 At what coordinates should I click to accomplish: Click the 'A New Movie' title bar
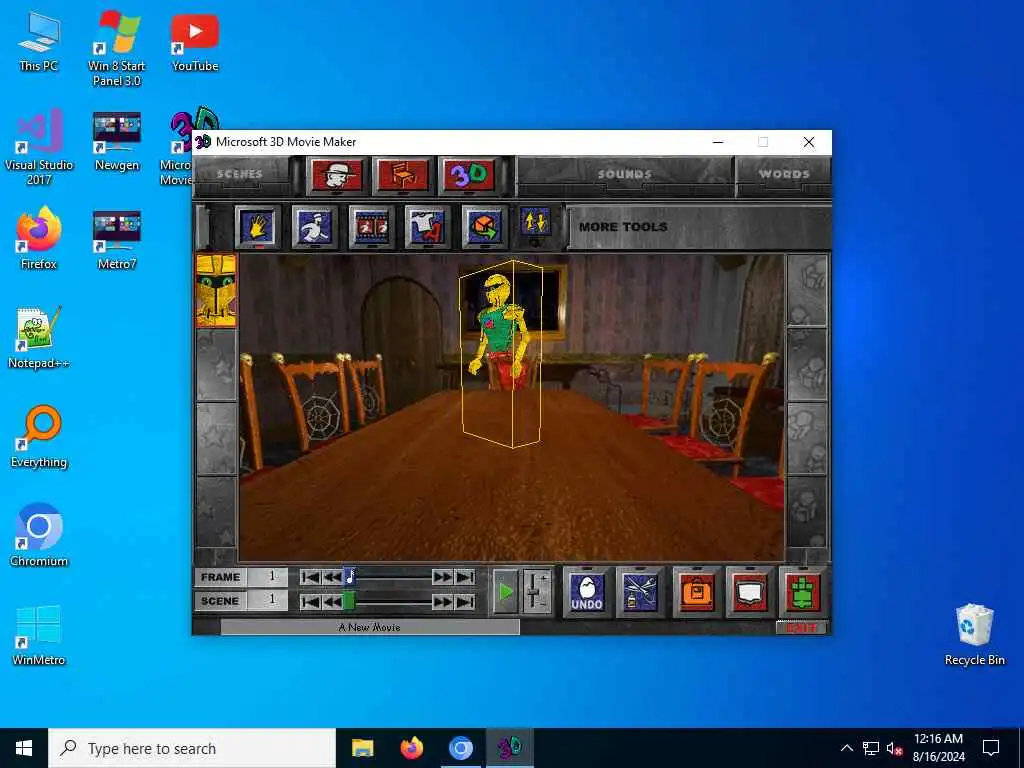coord(370,628)
